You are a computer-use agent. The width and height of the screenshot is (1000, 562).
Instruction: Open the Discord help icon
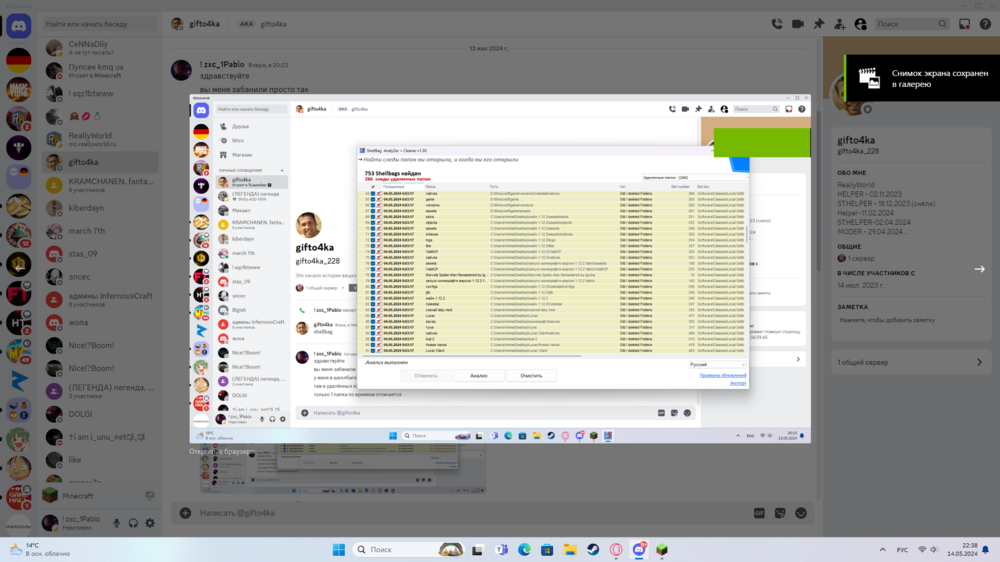point(985,24)
